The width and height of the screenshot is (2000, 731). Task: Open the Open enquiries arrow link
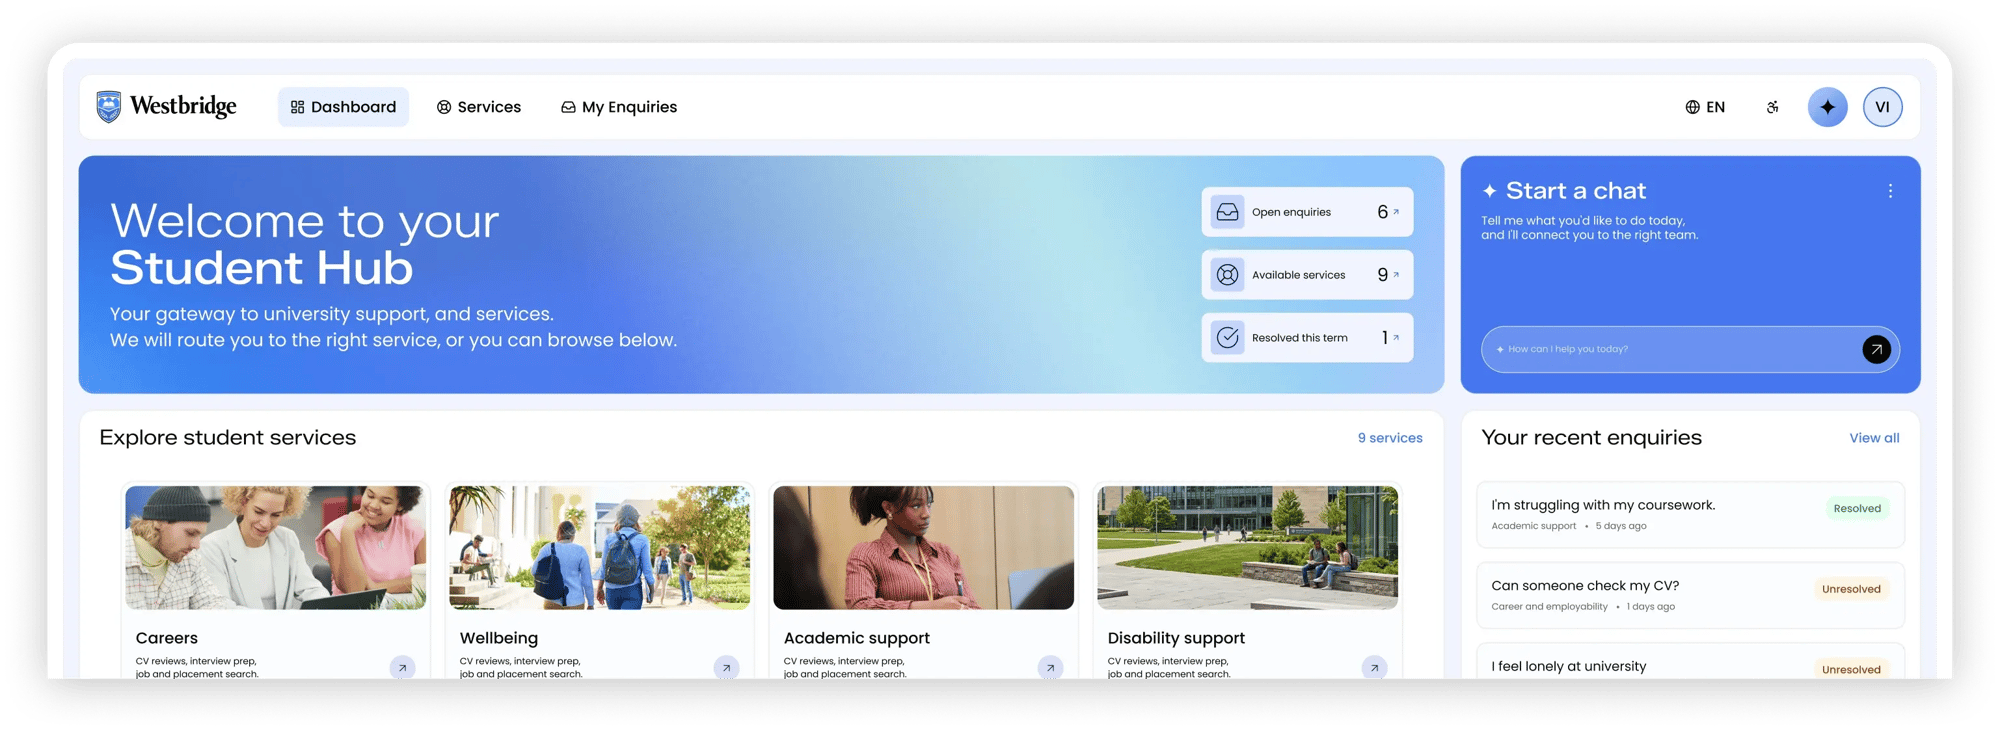pos(1396,212)
